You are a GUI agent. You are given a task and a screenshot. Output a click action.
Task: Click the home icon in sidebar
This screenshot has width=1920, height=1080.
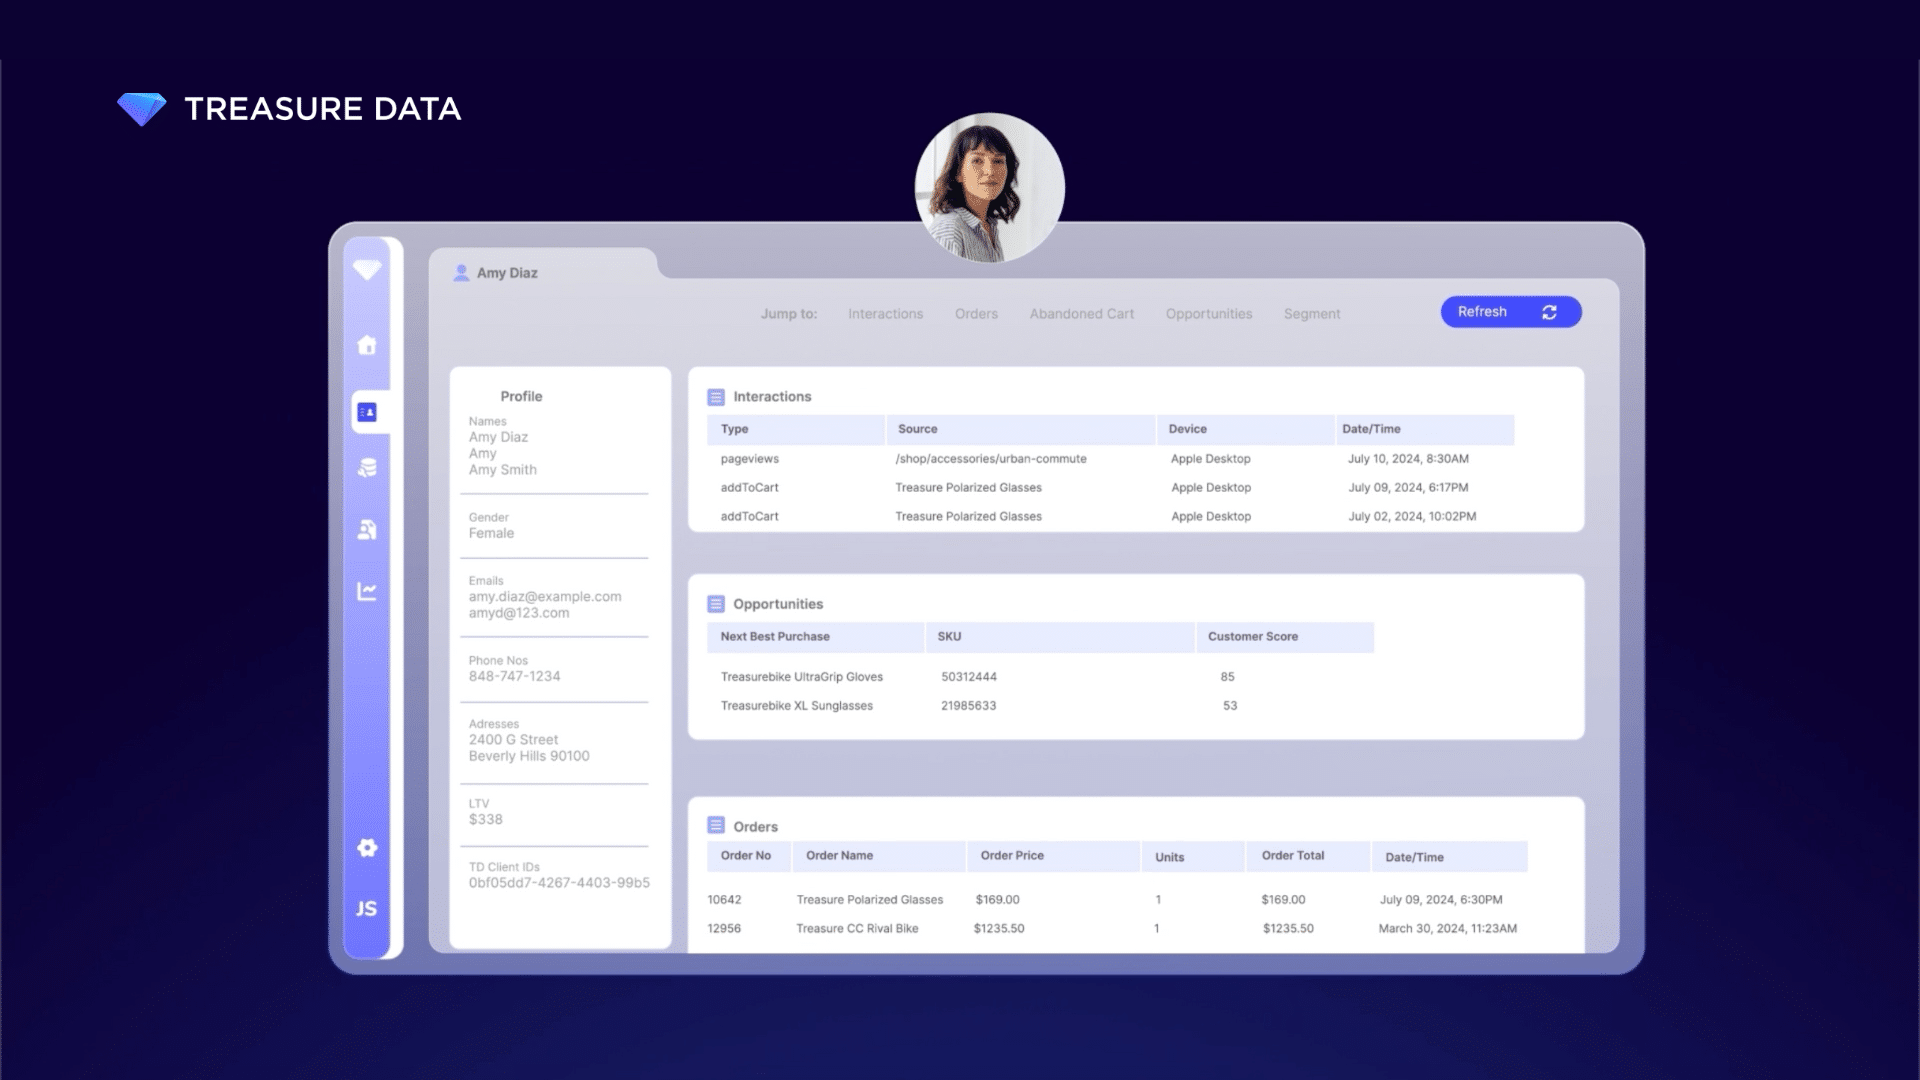[x=367, y=345]
